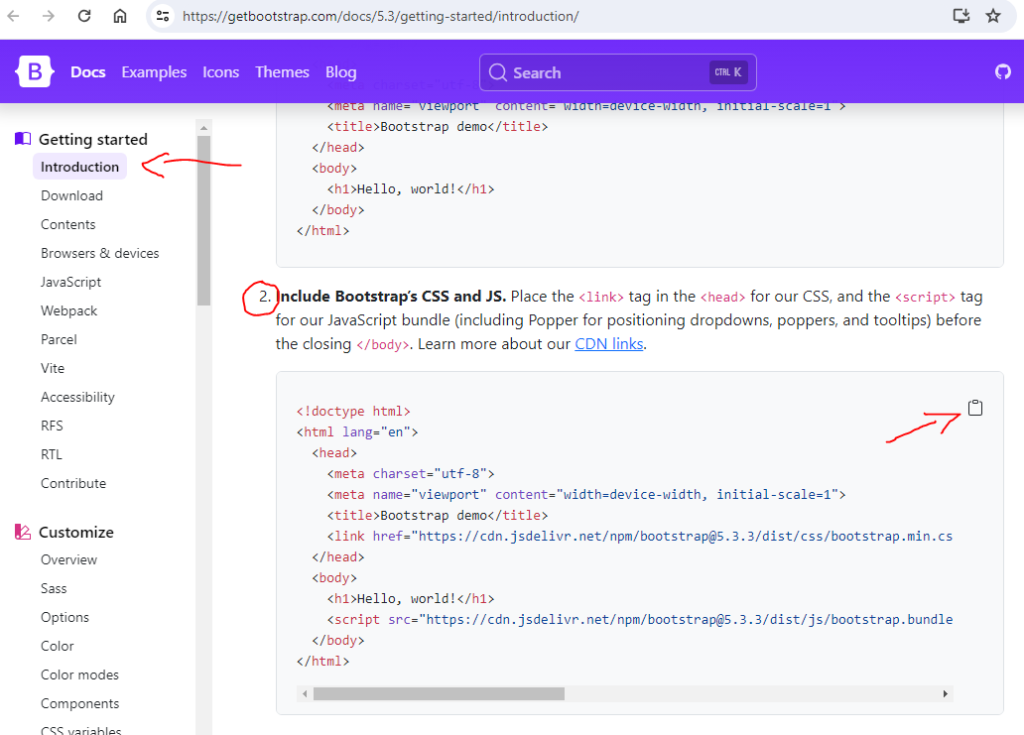Copy code with the clipboard icon
Image resolution: width=1024 pixels, height=735 pixels.
pos(975,408)
